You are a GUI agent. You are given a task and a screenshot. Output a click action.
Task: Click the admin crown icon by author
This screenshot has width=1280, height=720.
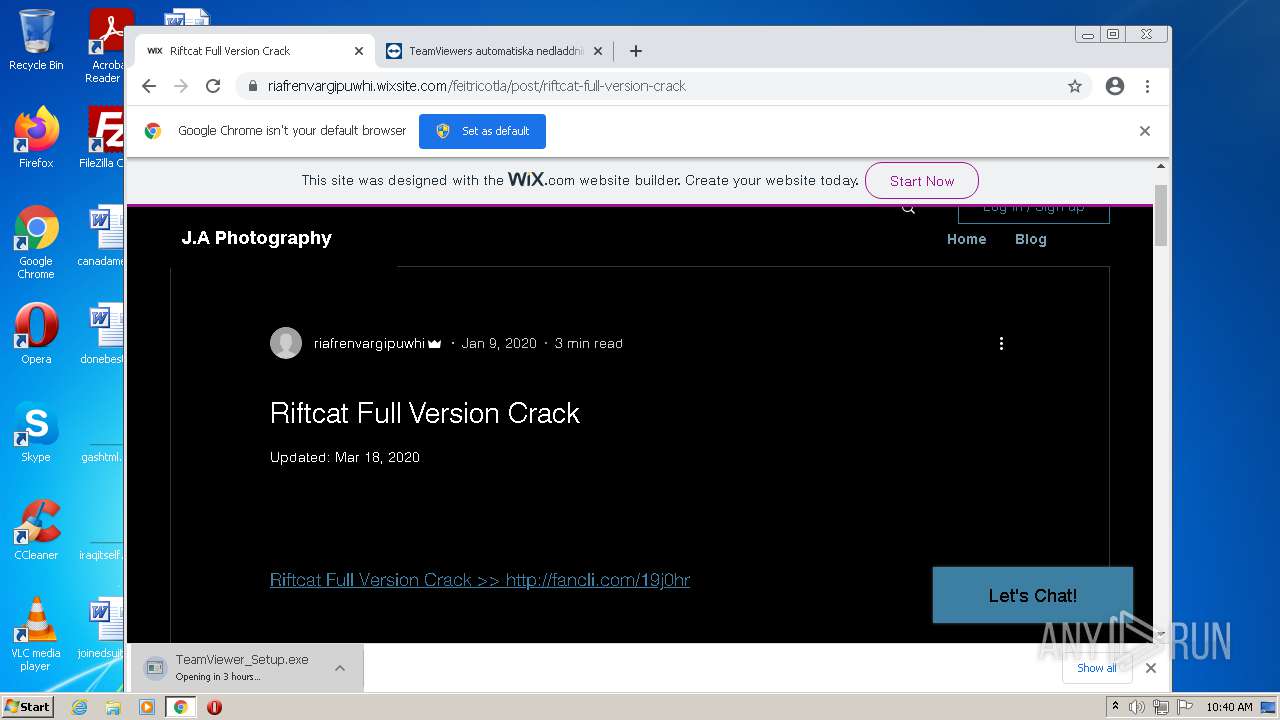[435, 344]
